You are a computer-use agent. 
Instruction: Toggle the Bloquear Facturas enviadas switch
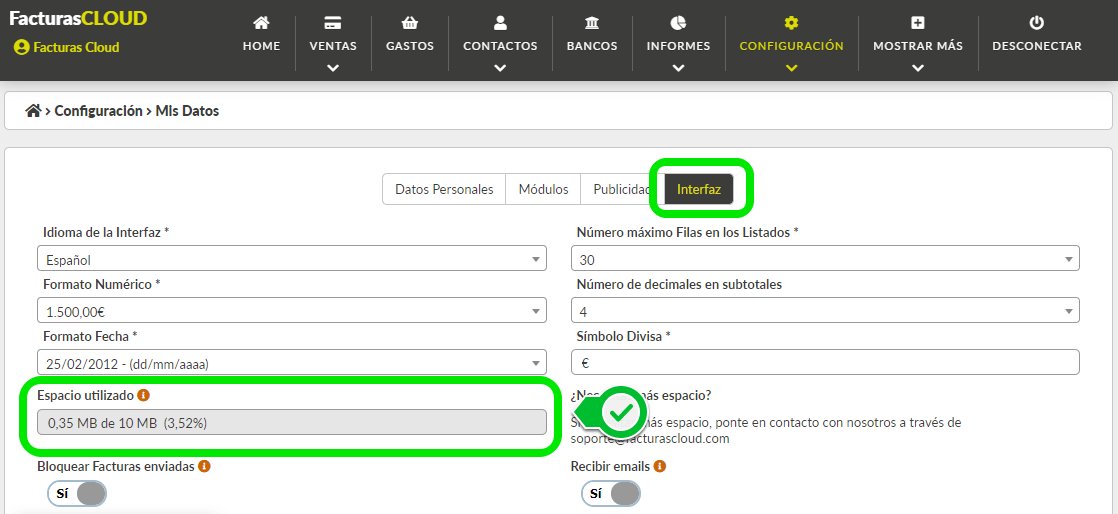pos(77,493)
